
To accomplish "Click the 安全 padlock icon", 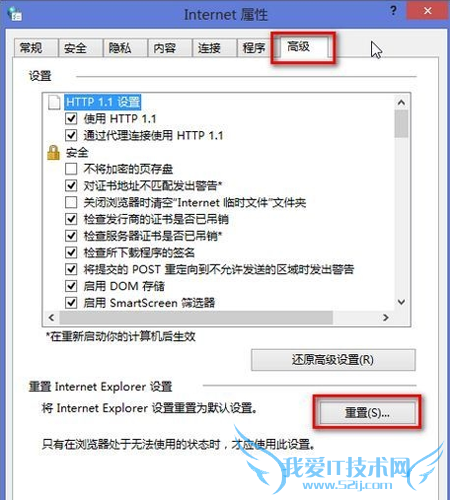I will (53, 153).
